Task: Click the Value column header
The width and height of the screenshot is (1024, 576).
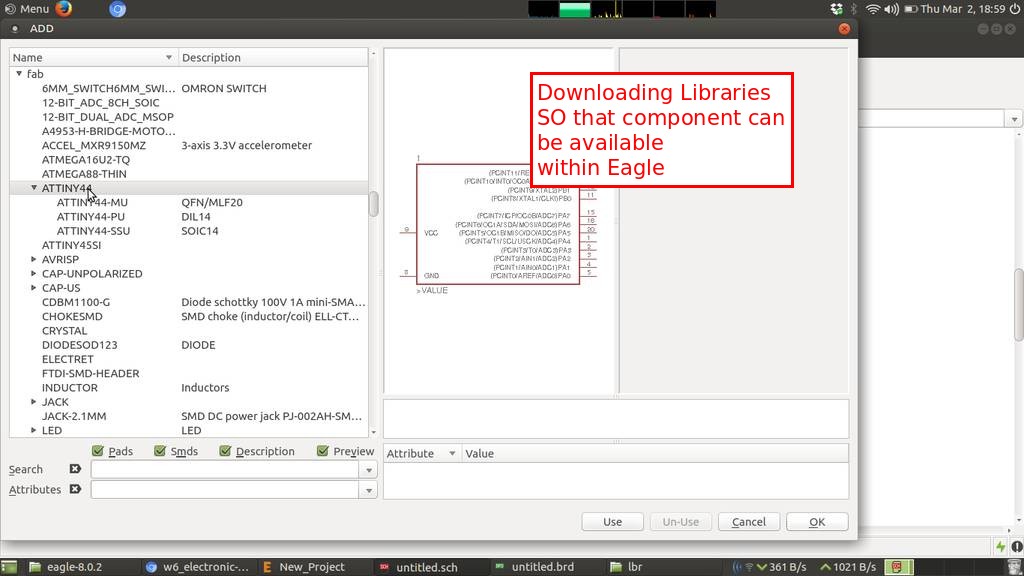Action: coord(655,453)
